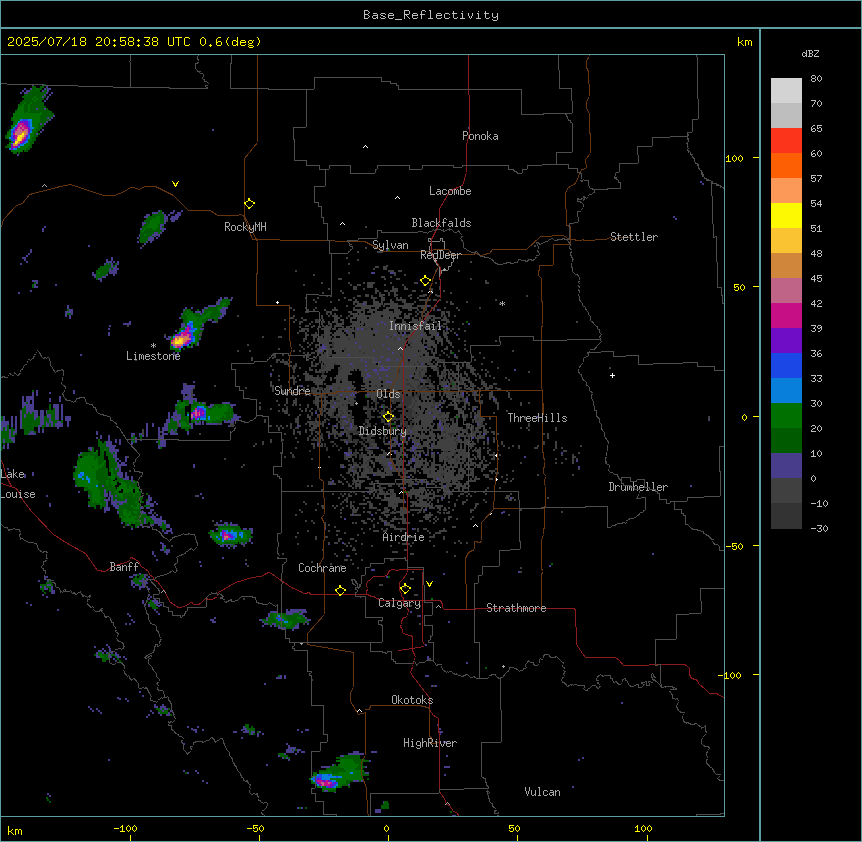
Task: Click the Olds town label
Action: pos(388,394)
